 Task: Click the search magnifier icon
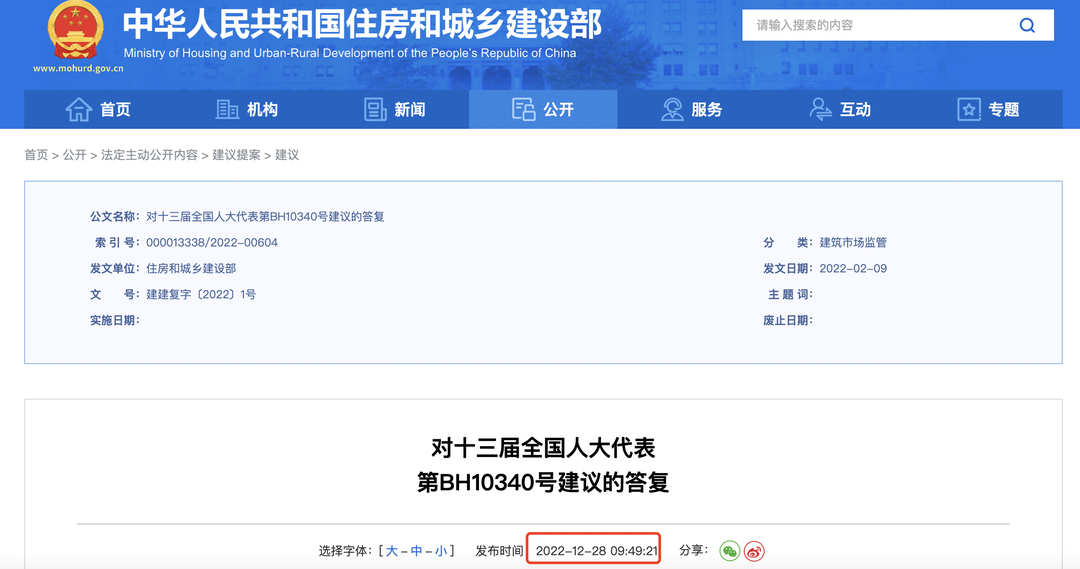coord(1027,26)
